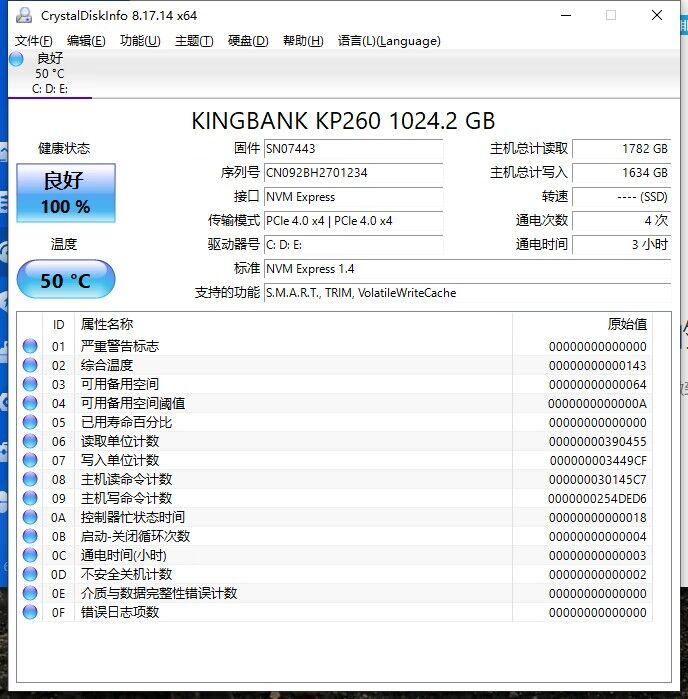Click the 良好 100 % health status button

pos(66,193)
